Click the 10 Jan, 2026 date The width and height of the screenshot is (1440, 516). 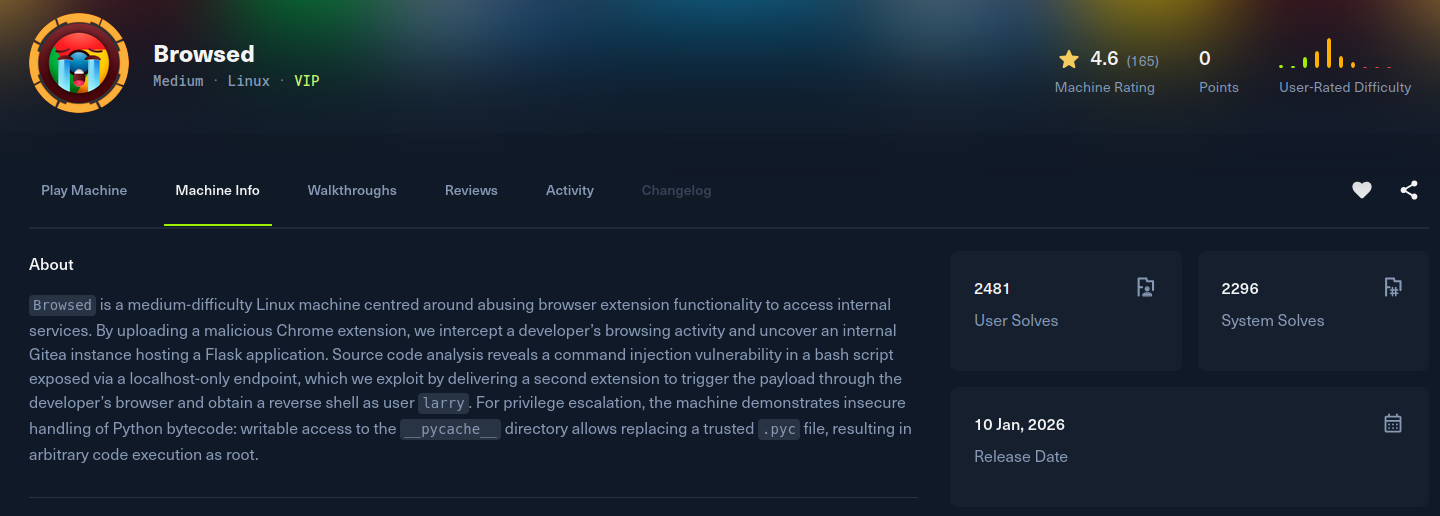tap(1019, 425)
